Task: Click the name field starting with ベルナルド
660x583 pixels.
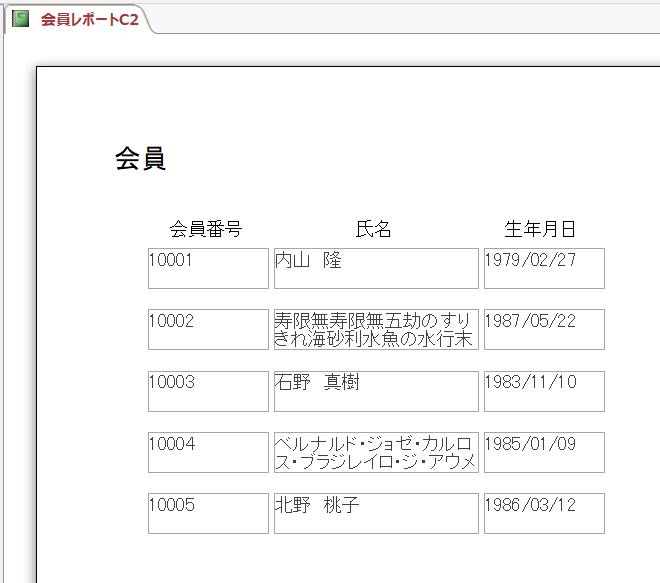Action: pyautogui.click(x=376, y=453)
